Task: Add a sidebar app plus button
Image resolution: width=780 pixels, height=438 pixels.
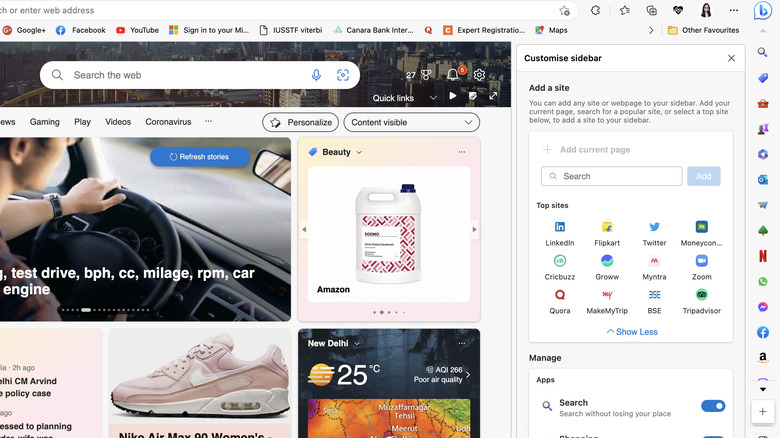Action: 763,411
